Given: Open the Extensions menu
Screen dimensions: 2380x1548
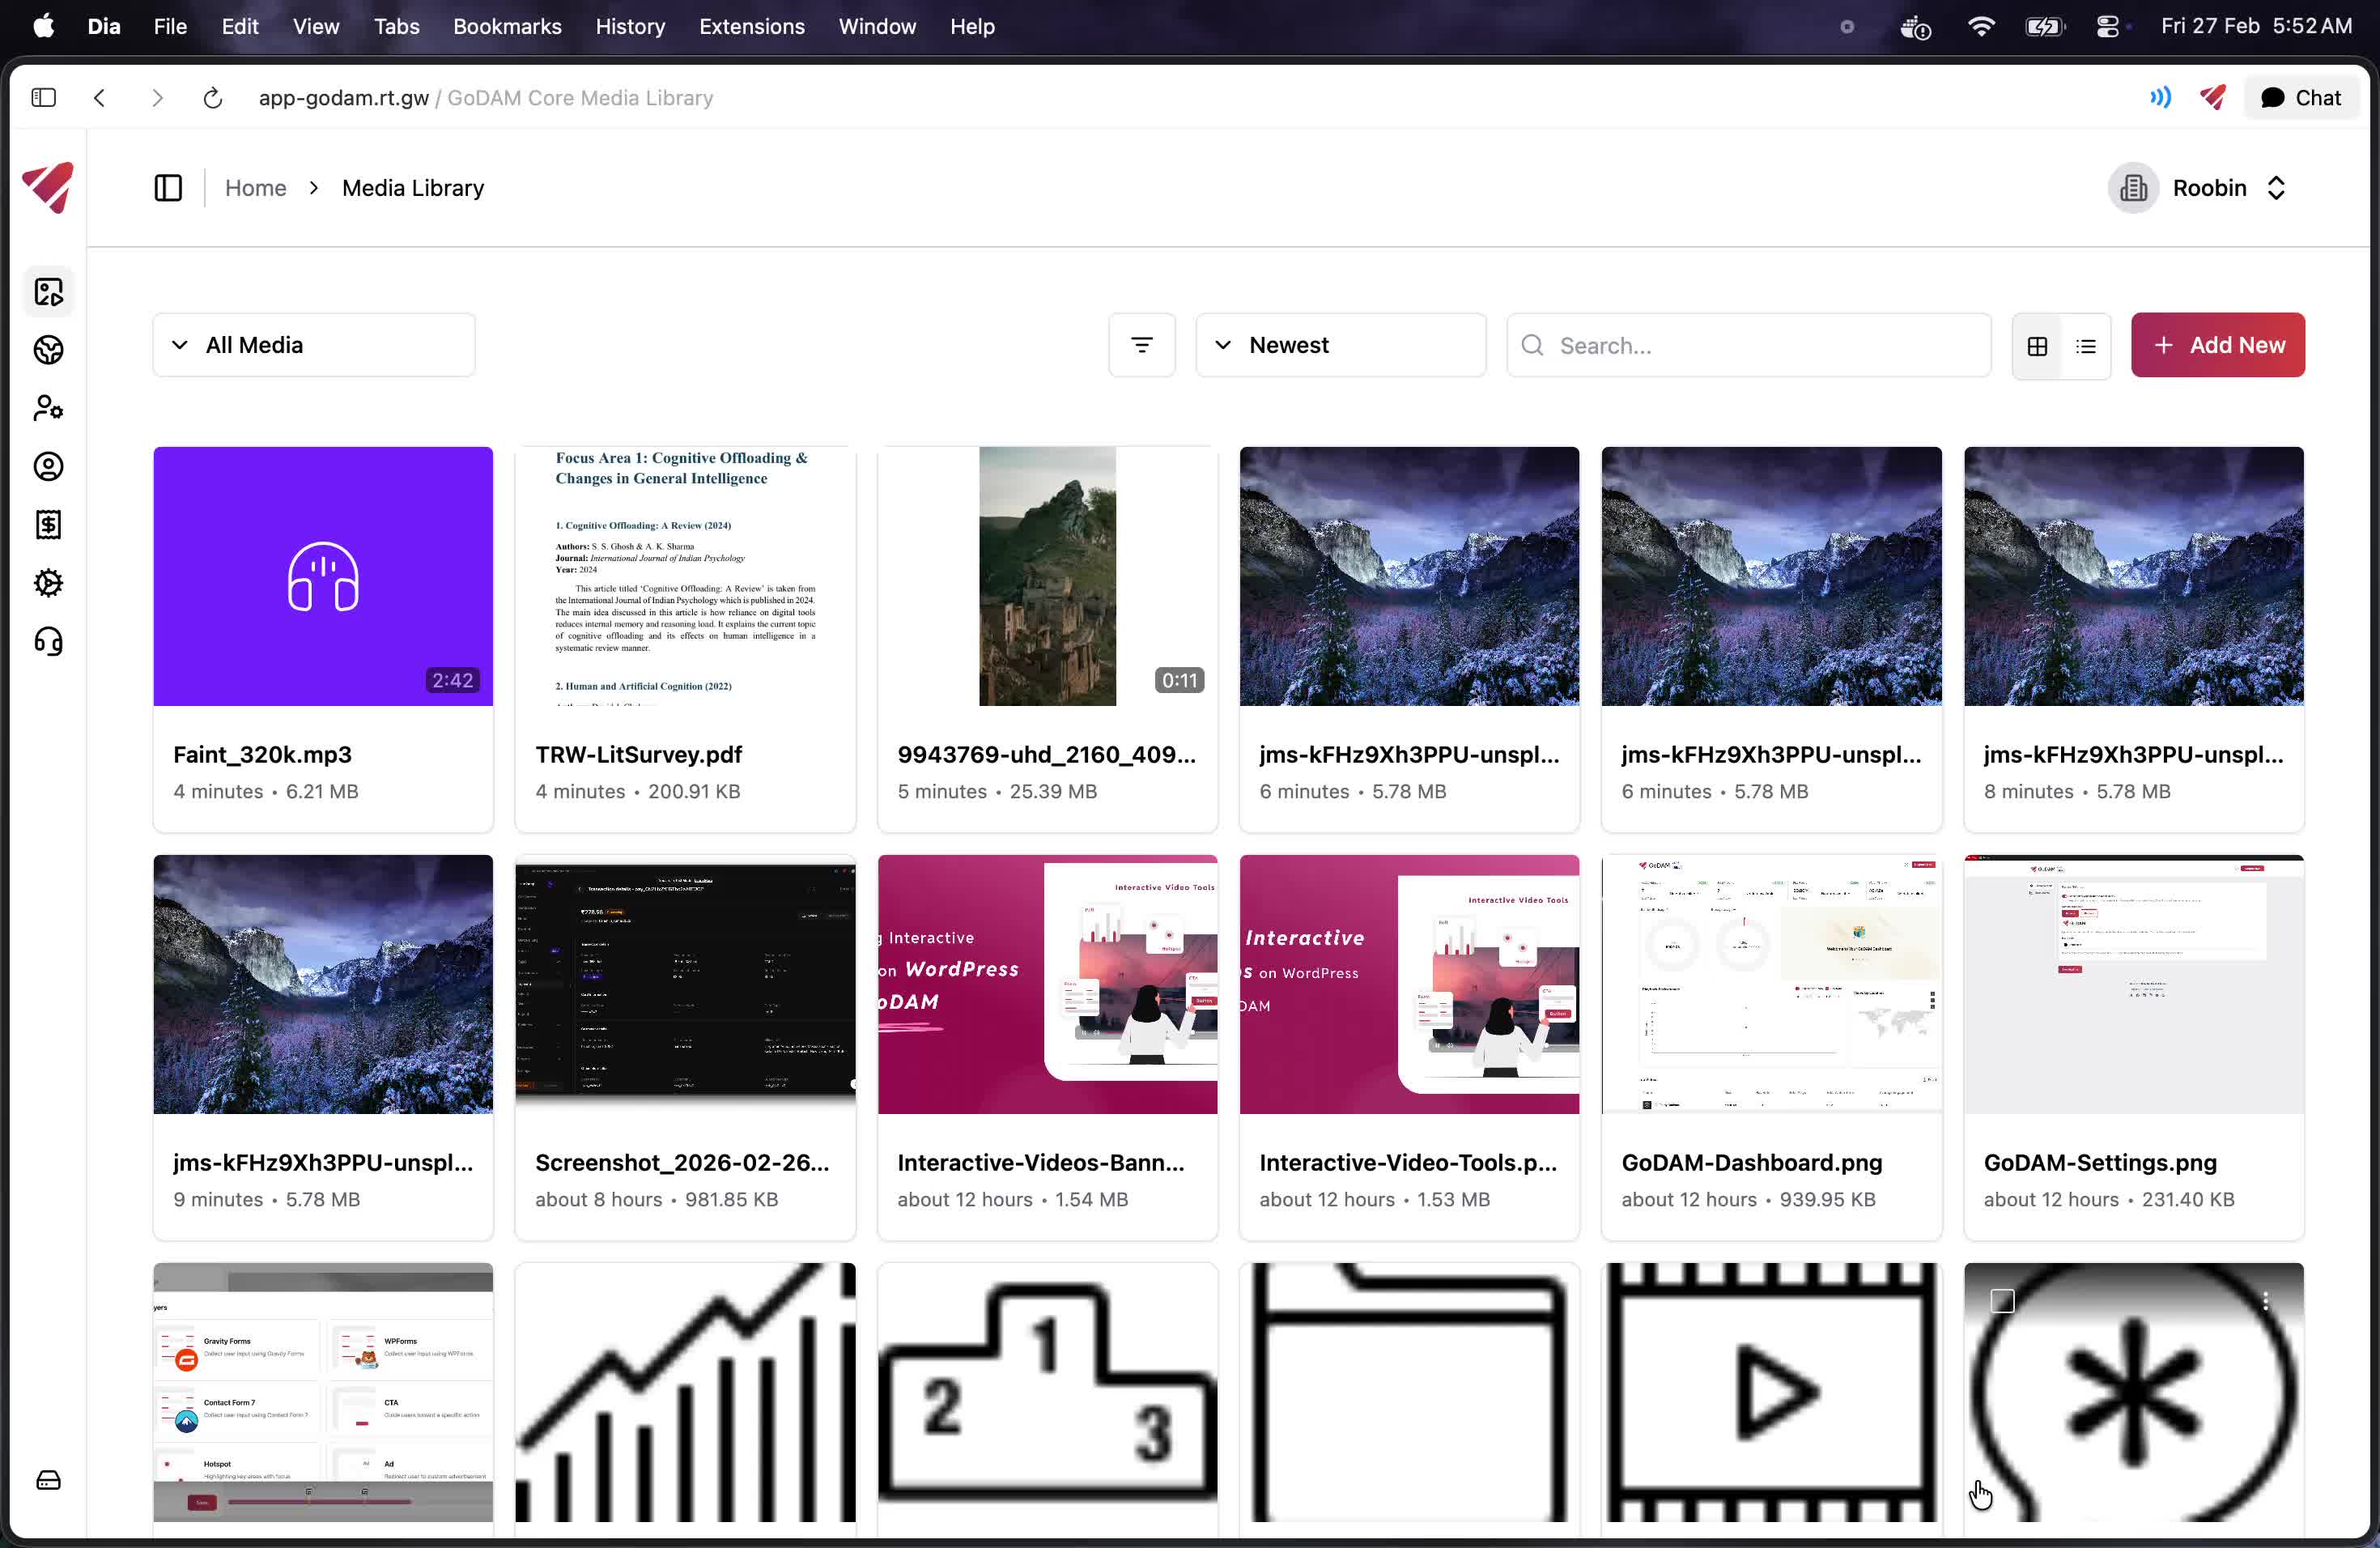Looking at the screenshot, I should (x=751, y=26).
